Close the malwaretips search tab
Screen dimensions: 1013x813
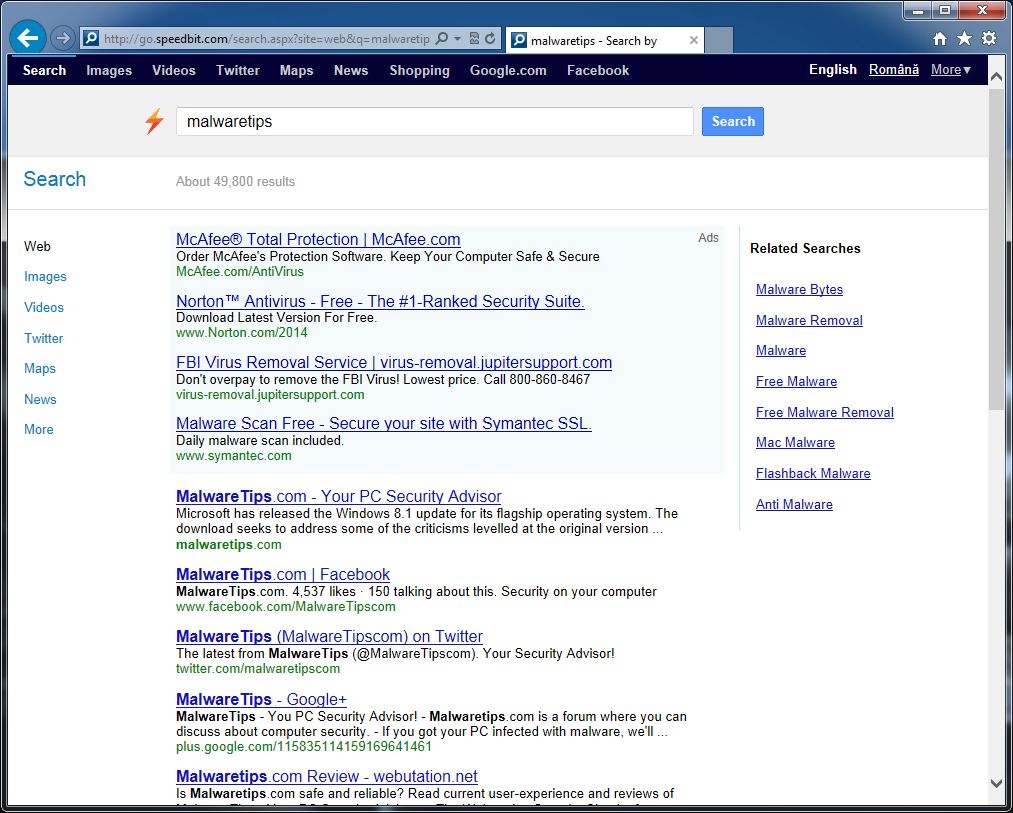tap(693, 40)
